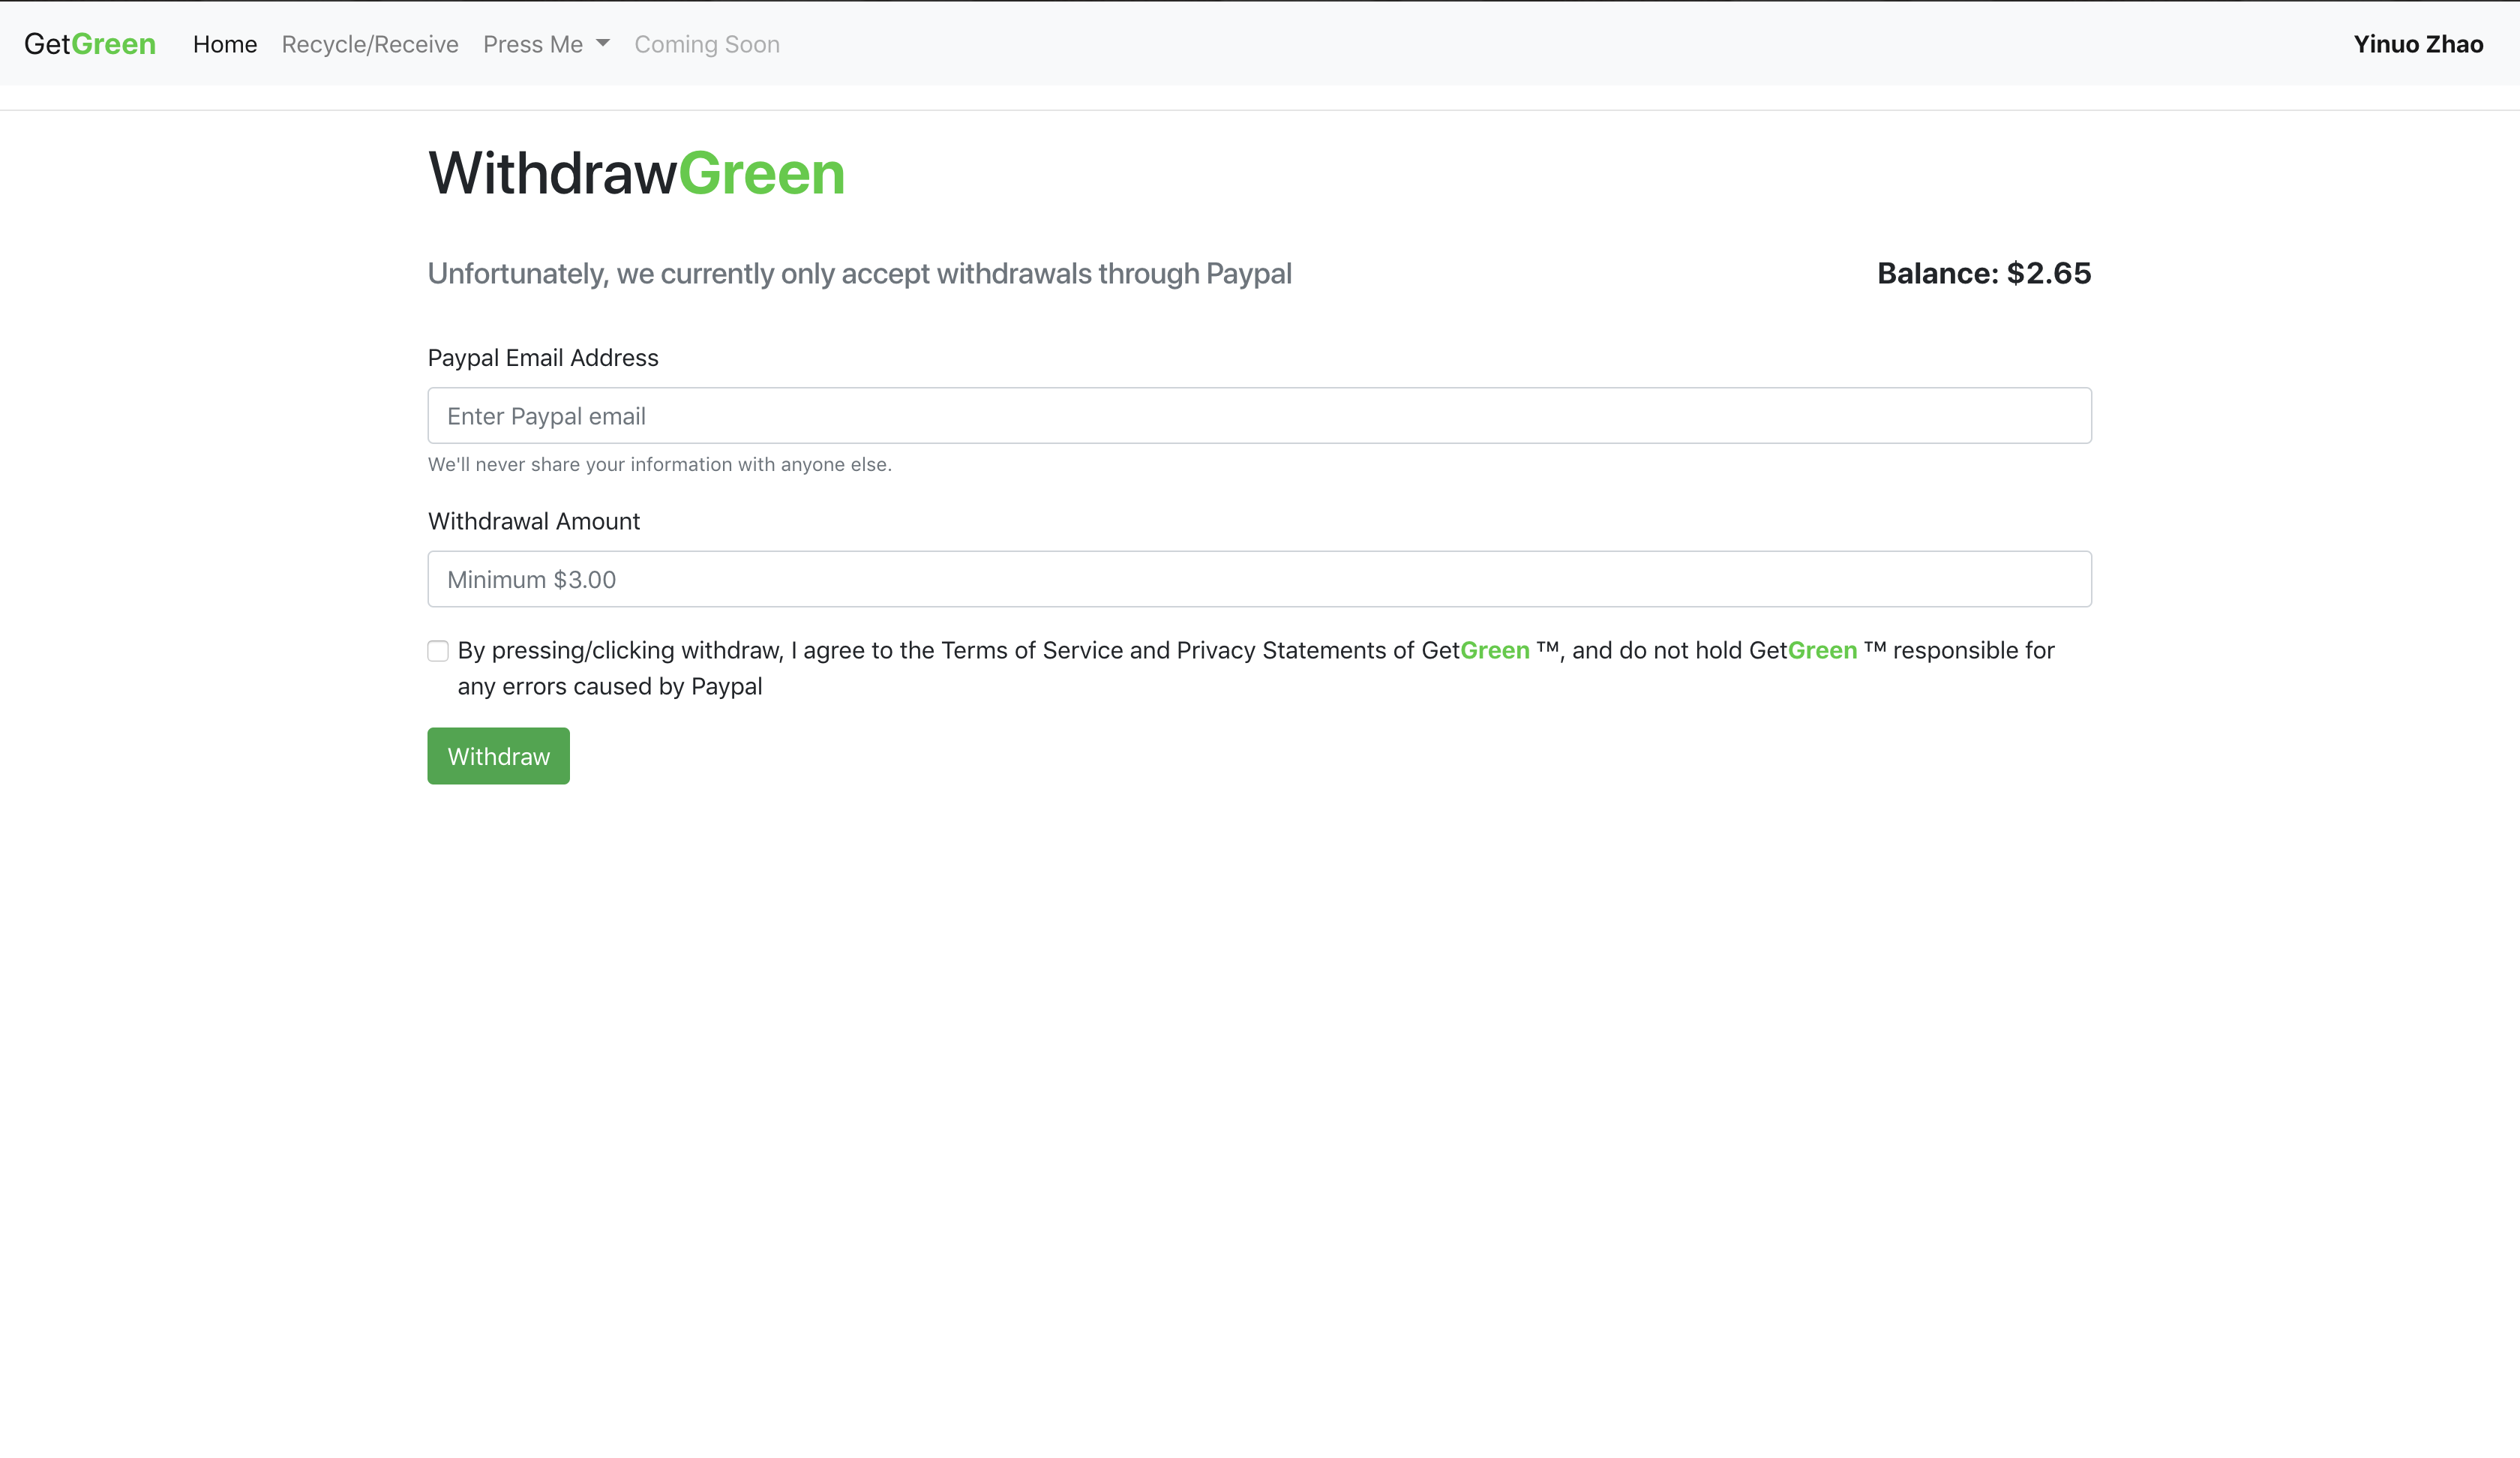
Task: Click first green GetGreen word in agreement
Action: (1494, 651)
